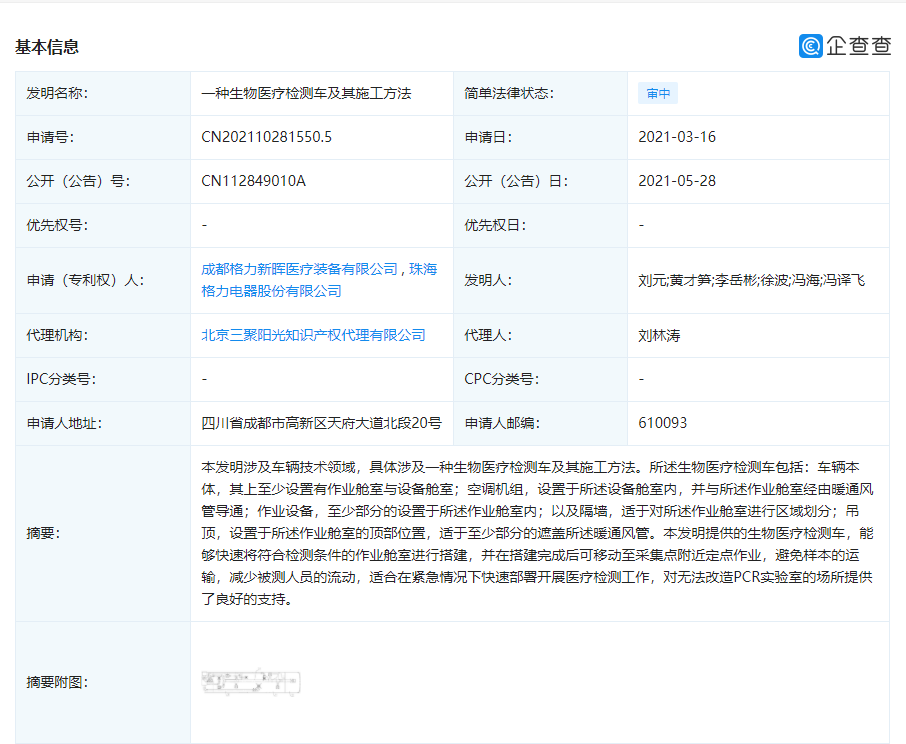Select inventors 刘元;黄才笋;李岳彬;徐波;冯海;冯译飞
The height and width of the screenshot is (744, 906).
(751, 281)
